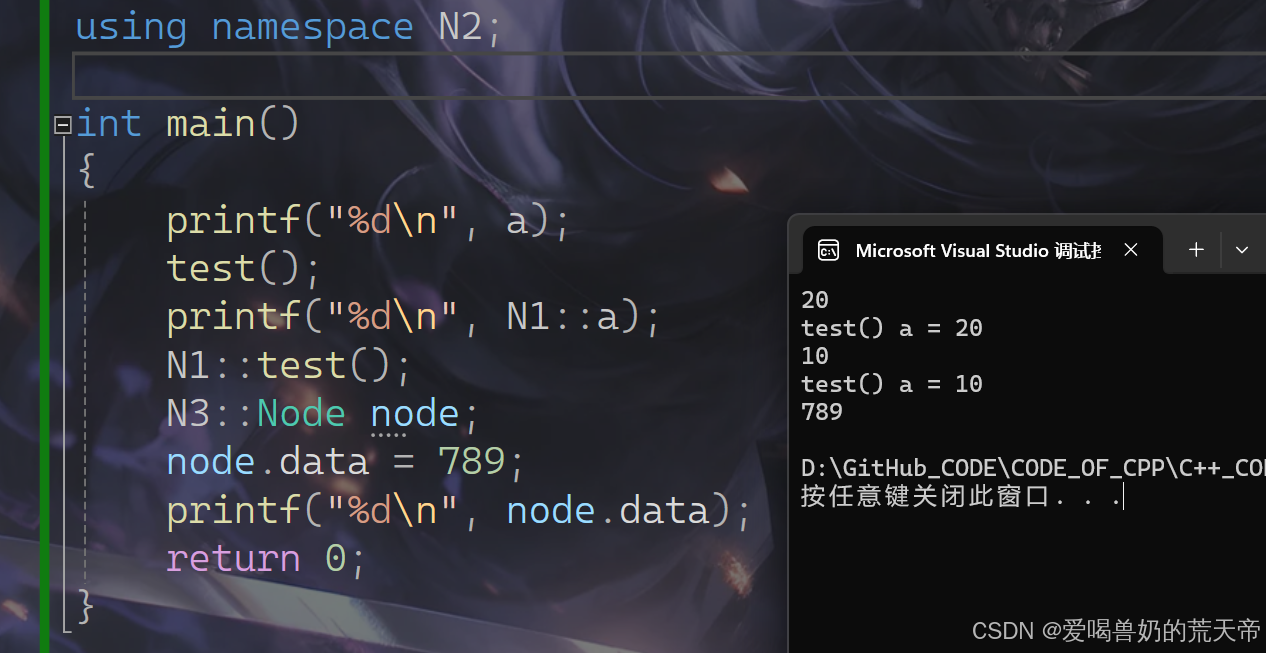Click 'printf("%d\n", N1::a);' statement

413,317
